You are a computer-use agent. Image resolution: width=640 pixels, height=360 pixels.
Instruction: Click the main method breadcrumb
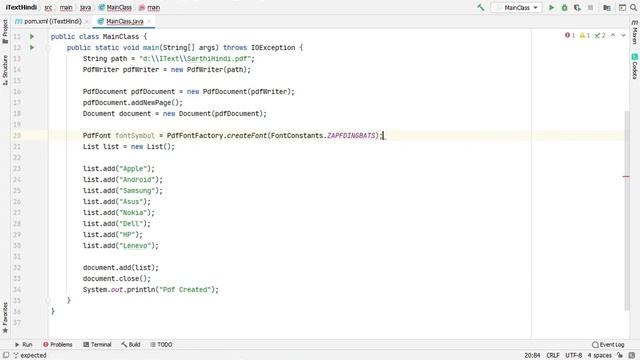149,7
